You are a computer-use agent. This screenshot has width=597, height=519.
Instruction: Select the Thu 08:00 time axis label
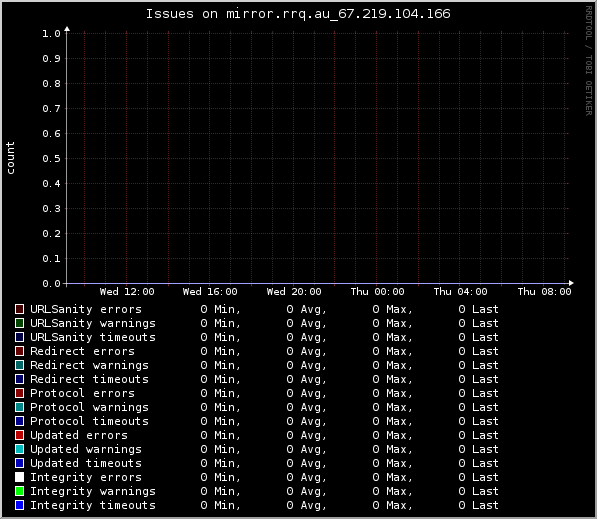click(x=544, y=292)
